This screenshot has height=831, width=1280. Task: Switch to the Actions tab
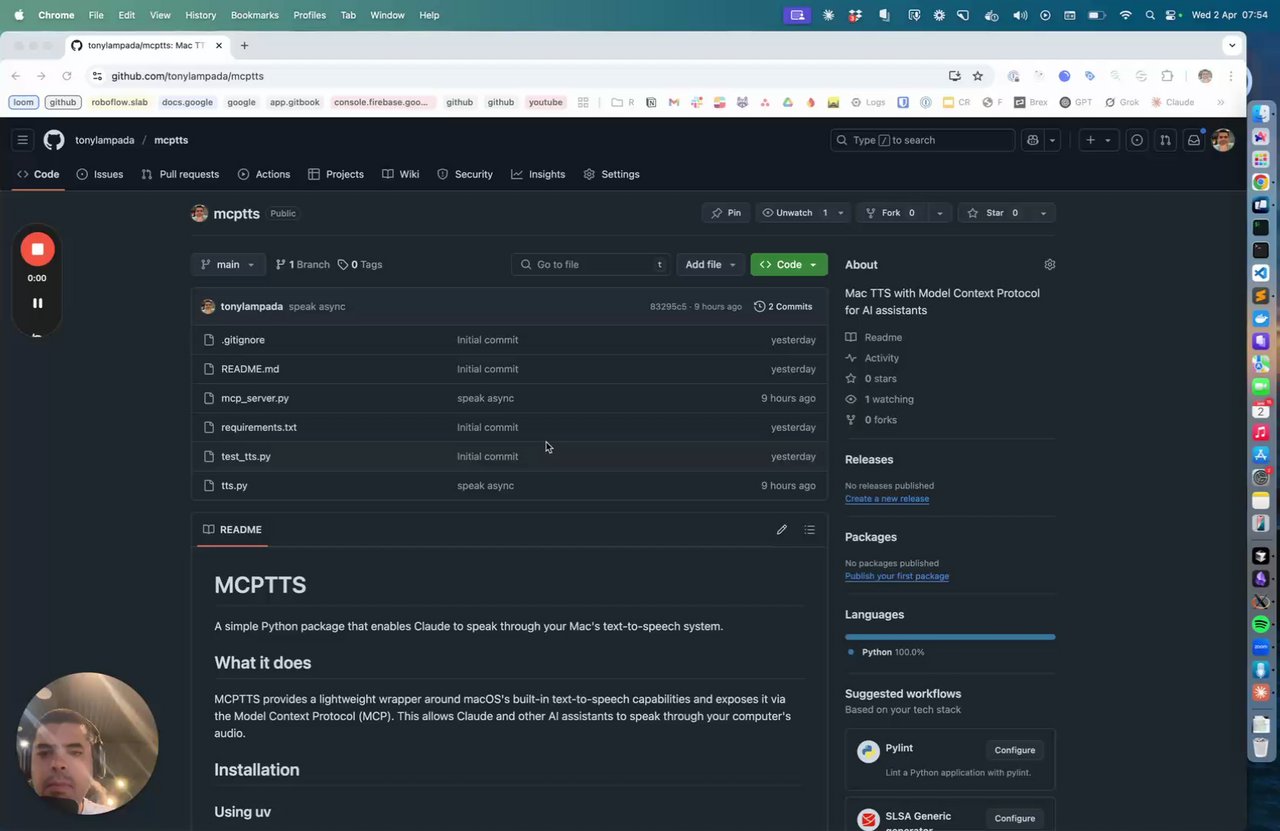pyautogui.click(x=264, y=174)
